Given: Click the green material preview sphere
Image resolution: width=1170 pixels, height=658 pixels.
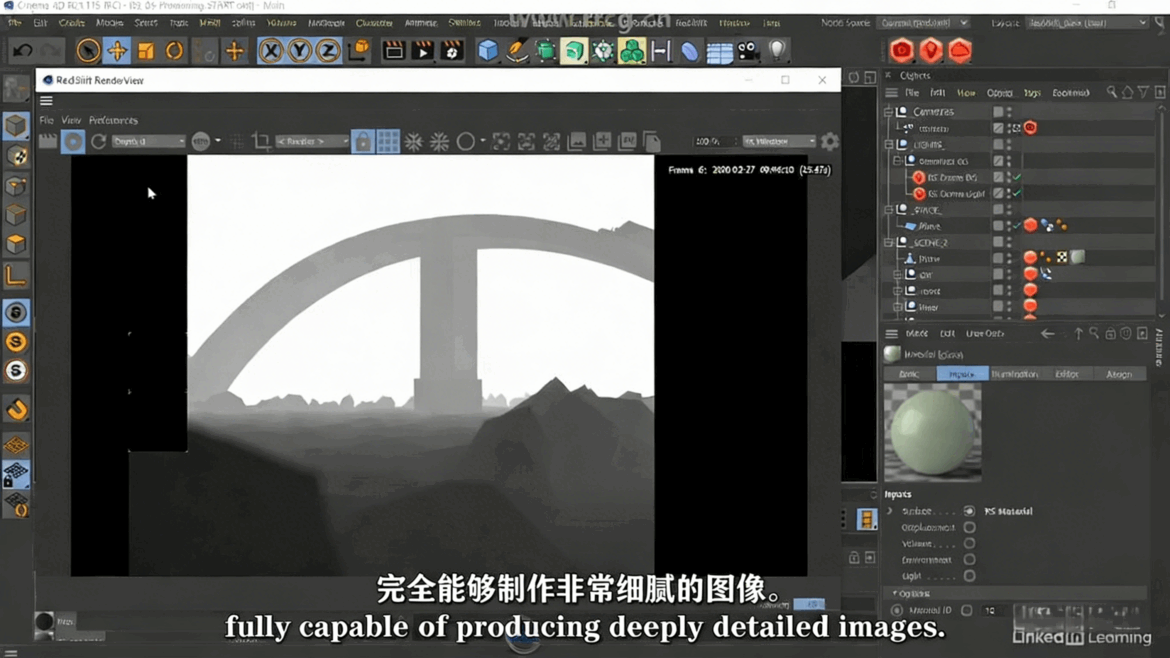Looking at the screenshot, I should (932, 433).
